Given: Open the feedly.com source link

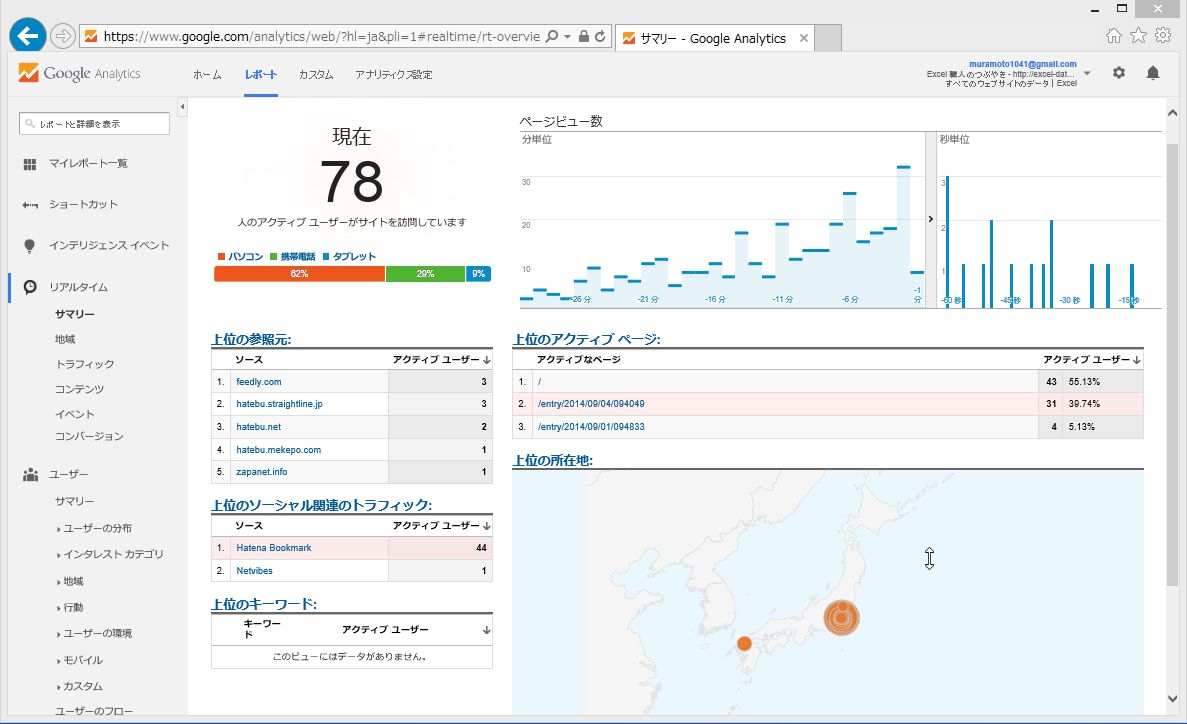Looking at the screenshot, I should tap(258, 382).
